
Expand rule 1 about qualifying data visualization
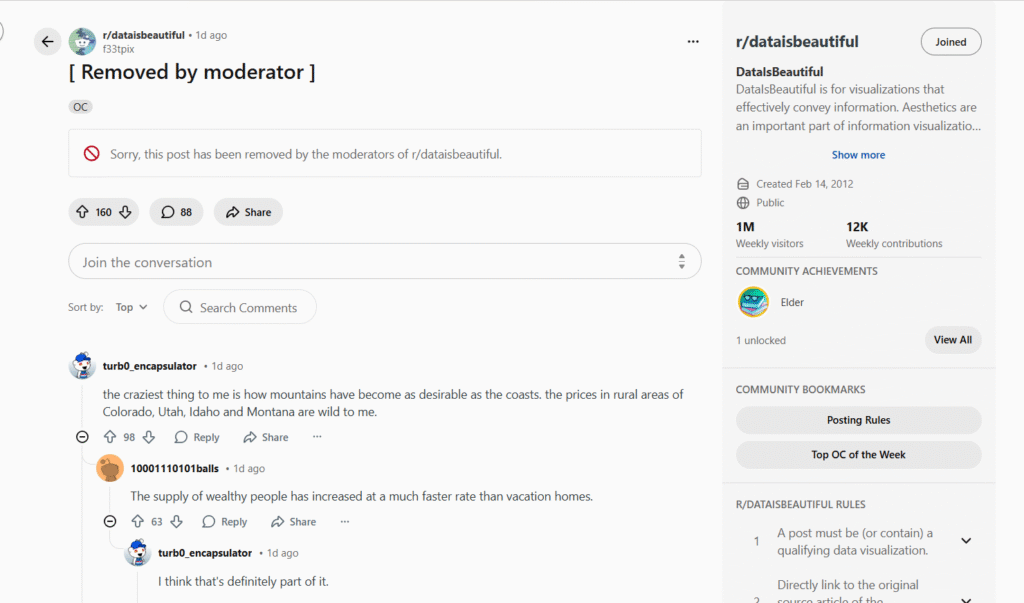tap(966, 541)
